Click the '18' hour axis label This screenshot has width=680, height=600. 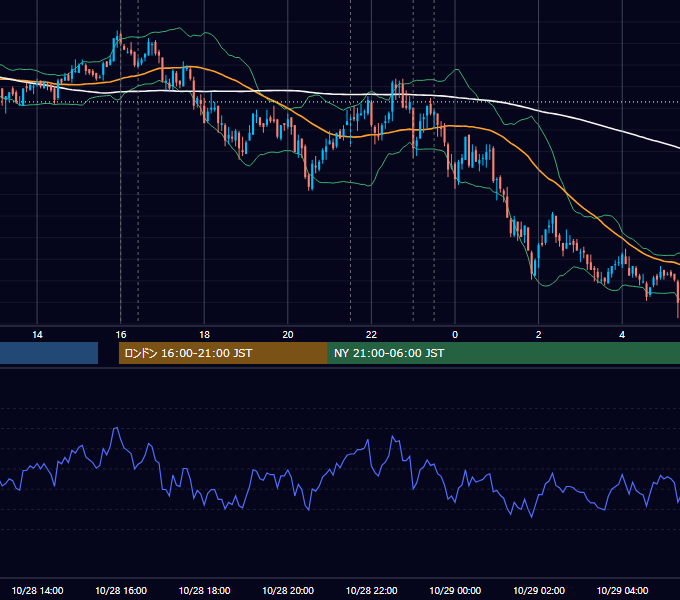click(x=204, y=335)
